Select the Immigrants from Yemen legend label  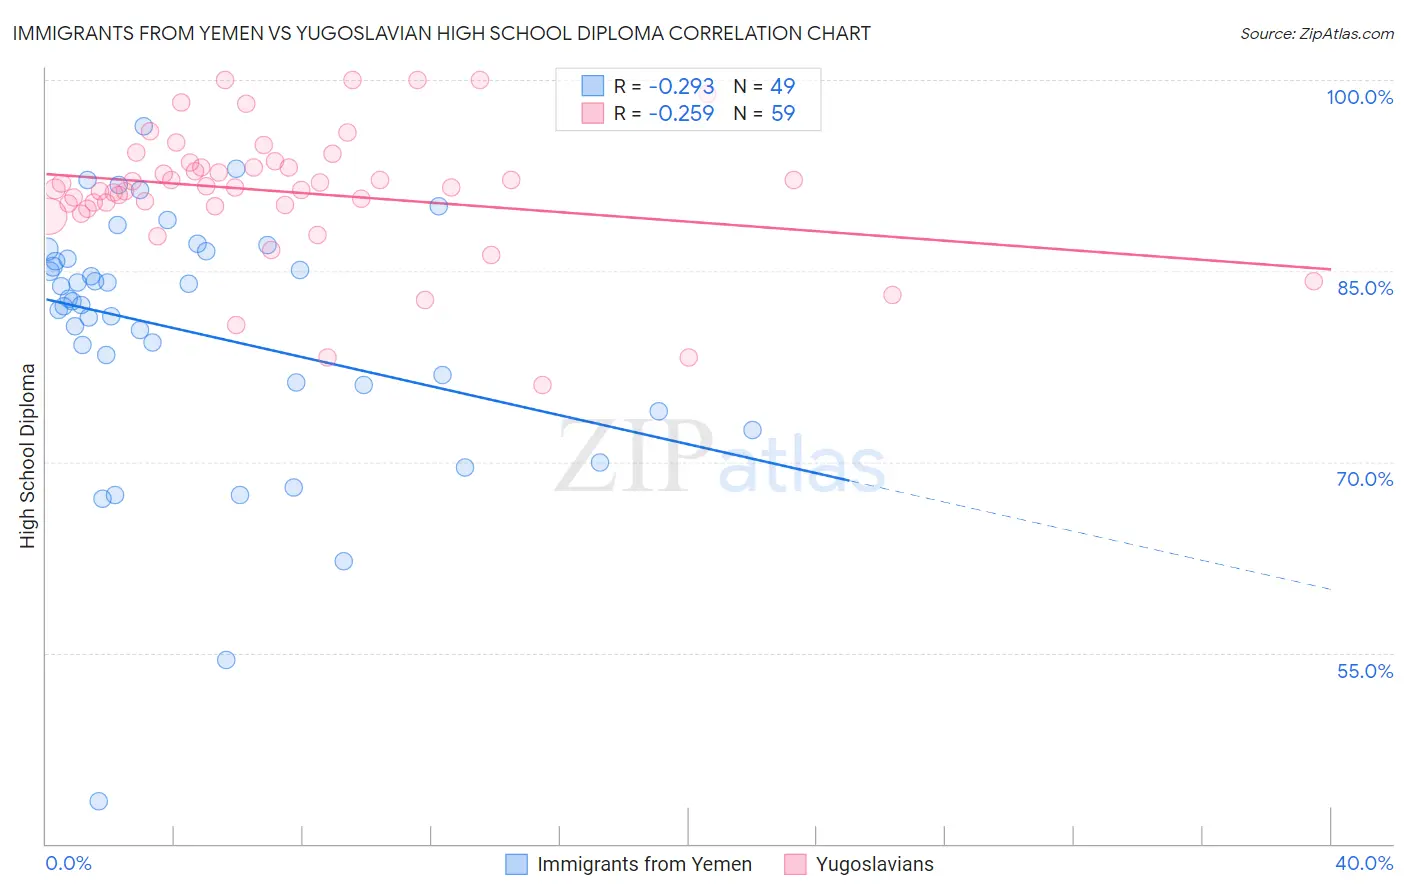pyautogui.click(x=644, y=864)
